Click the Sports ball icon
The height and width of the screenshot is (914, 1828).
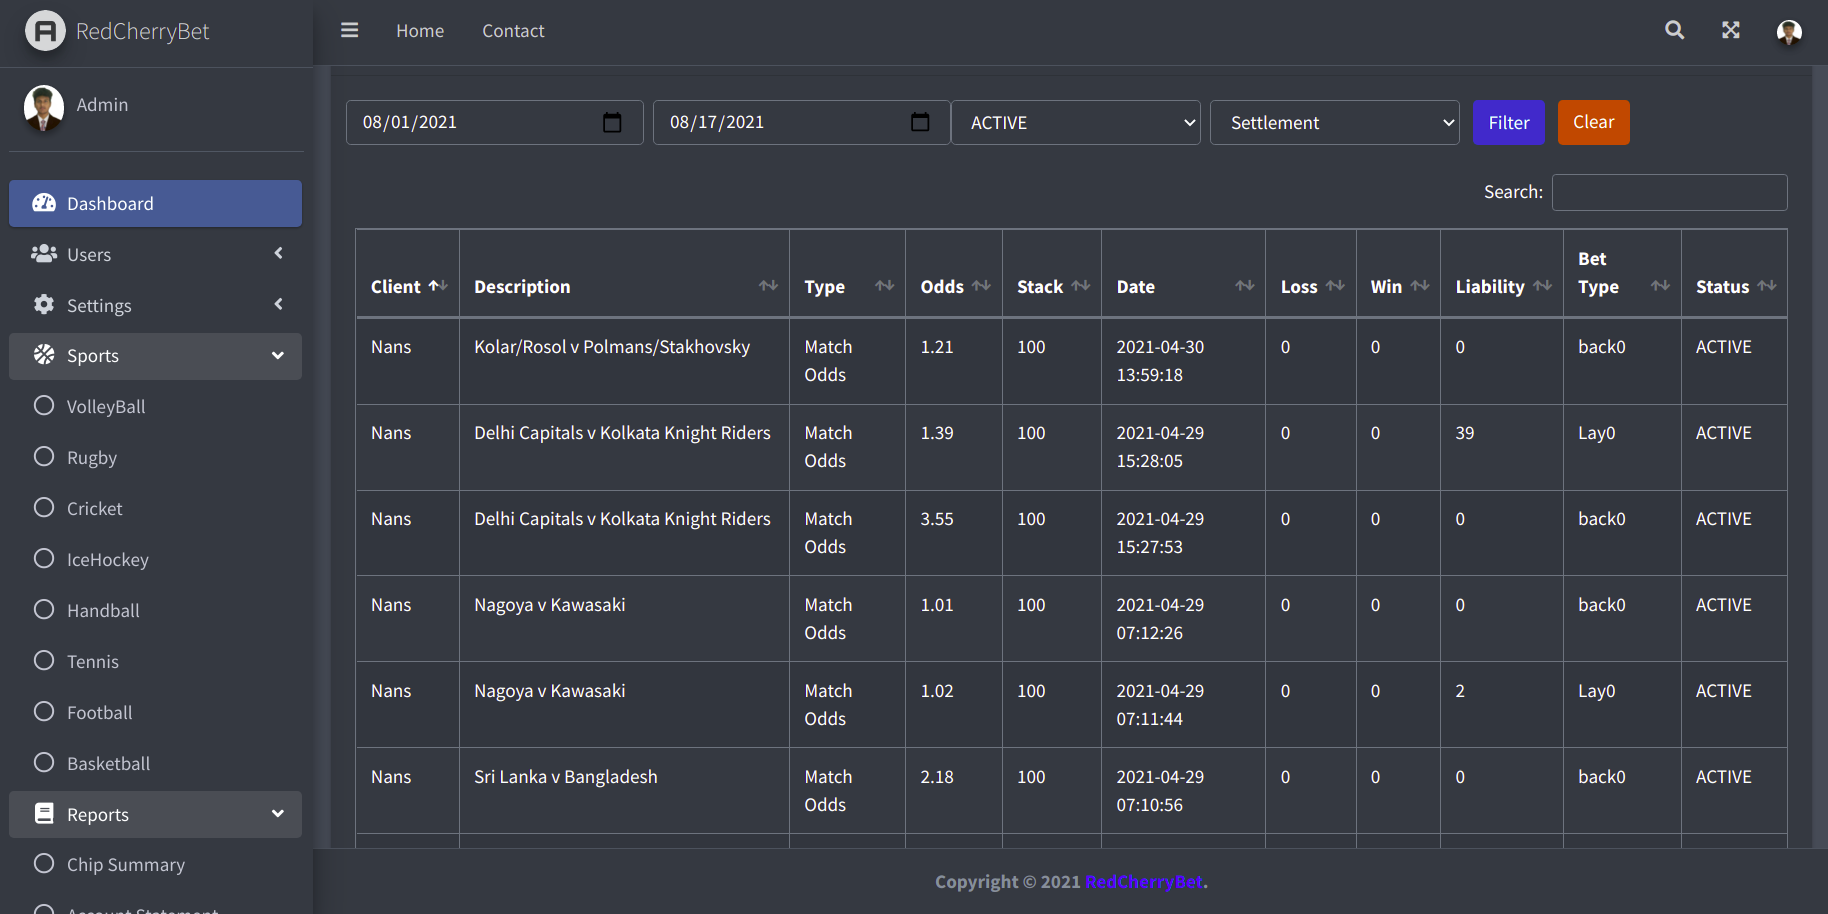pos(44,355)
